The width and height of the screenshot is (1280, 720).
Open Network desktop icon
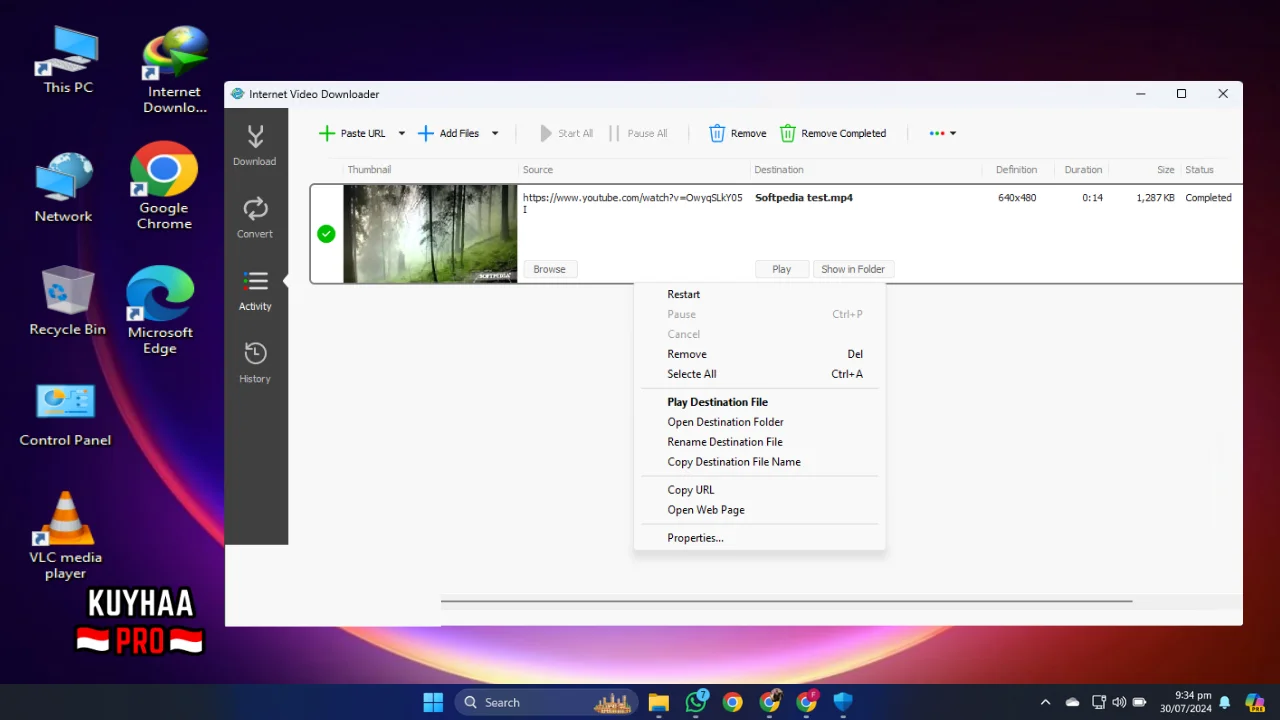63,188
